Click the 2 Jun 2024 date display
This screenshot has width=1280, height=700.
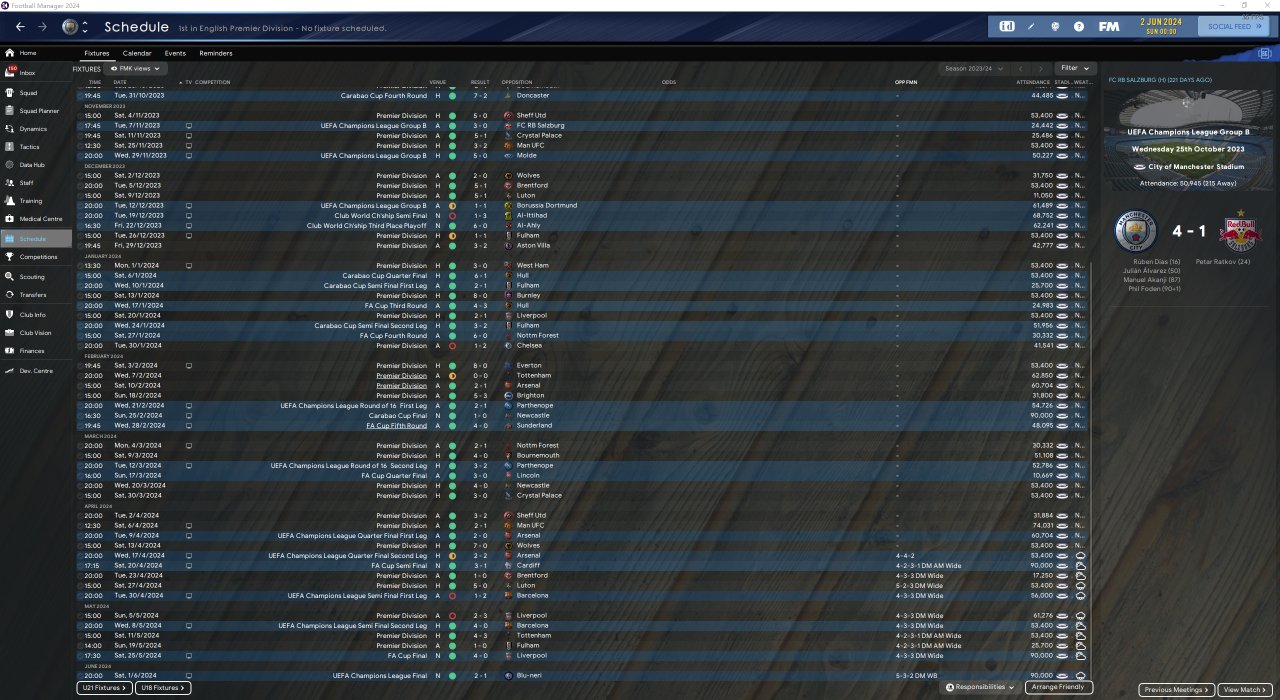[1160, 26]
